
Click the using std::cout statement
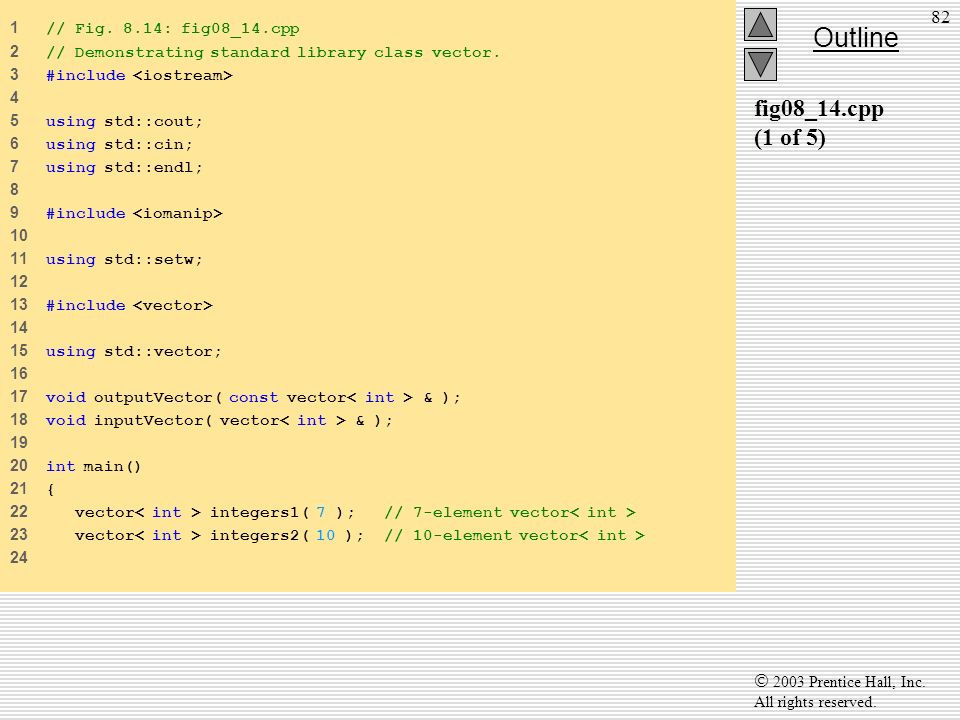click(124, 121)
